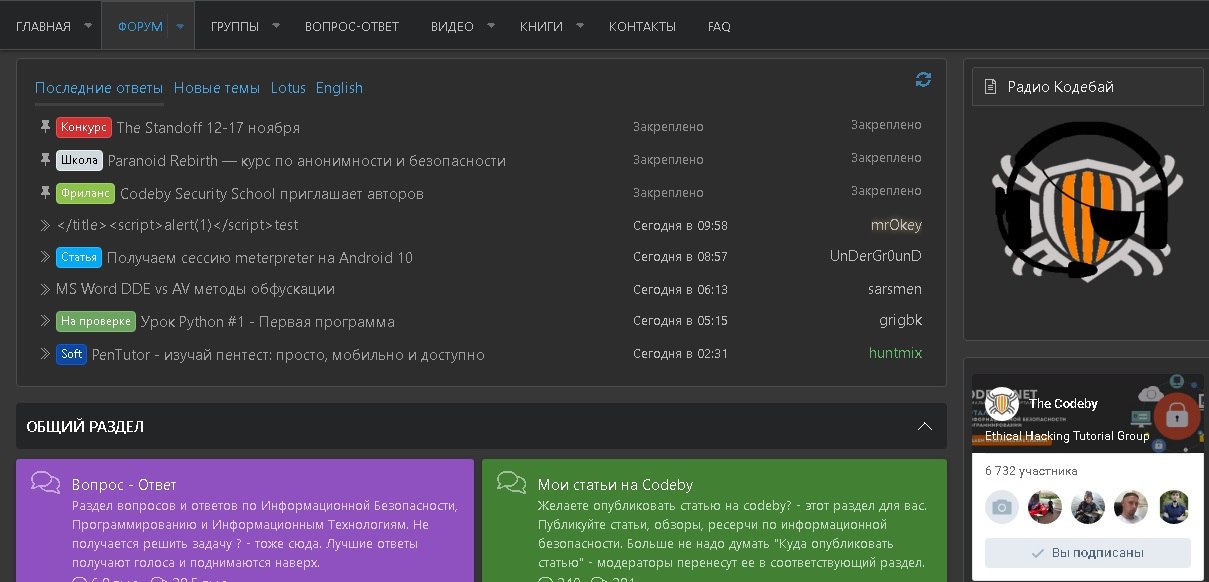Open the Codeby radio headphones logo

(1087, 200)
